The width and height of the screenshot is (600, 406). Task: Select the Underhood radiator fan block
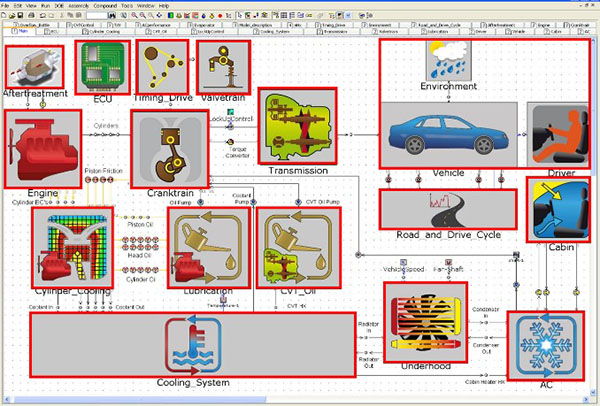(x=426, y=322)
